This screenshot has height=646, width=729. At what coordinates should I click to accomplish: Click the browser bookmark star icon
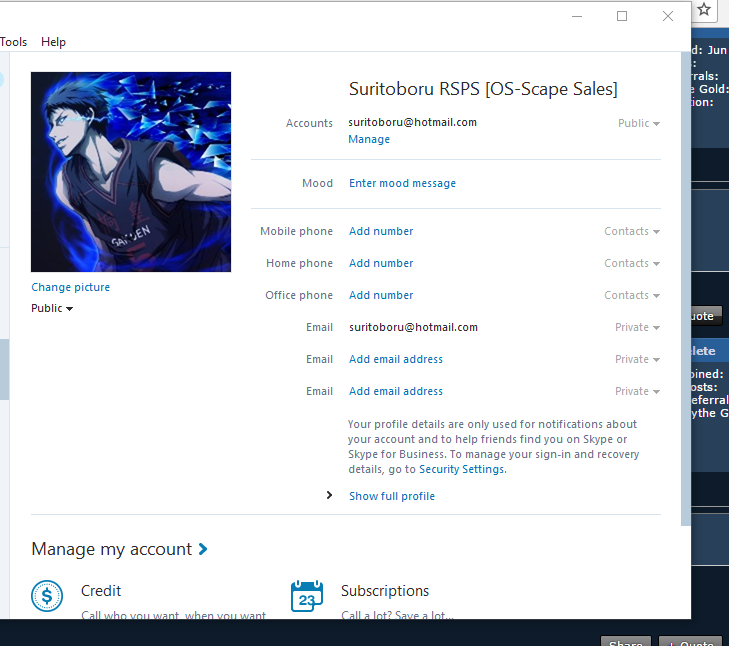(704, 9)
